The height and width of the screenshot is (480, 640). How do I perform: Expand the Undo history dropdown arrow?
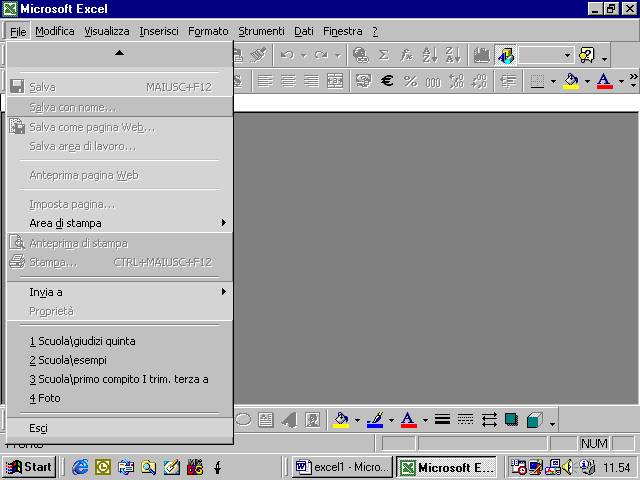[x=304, y=55]
